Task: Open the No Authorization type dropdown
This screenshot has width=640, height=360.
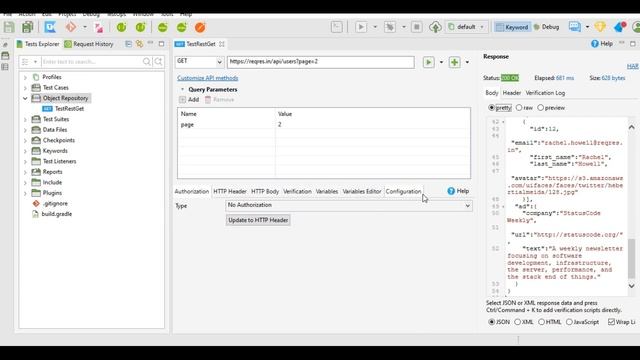Action: pyautogui.click(x=349, y=205)
